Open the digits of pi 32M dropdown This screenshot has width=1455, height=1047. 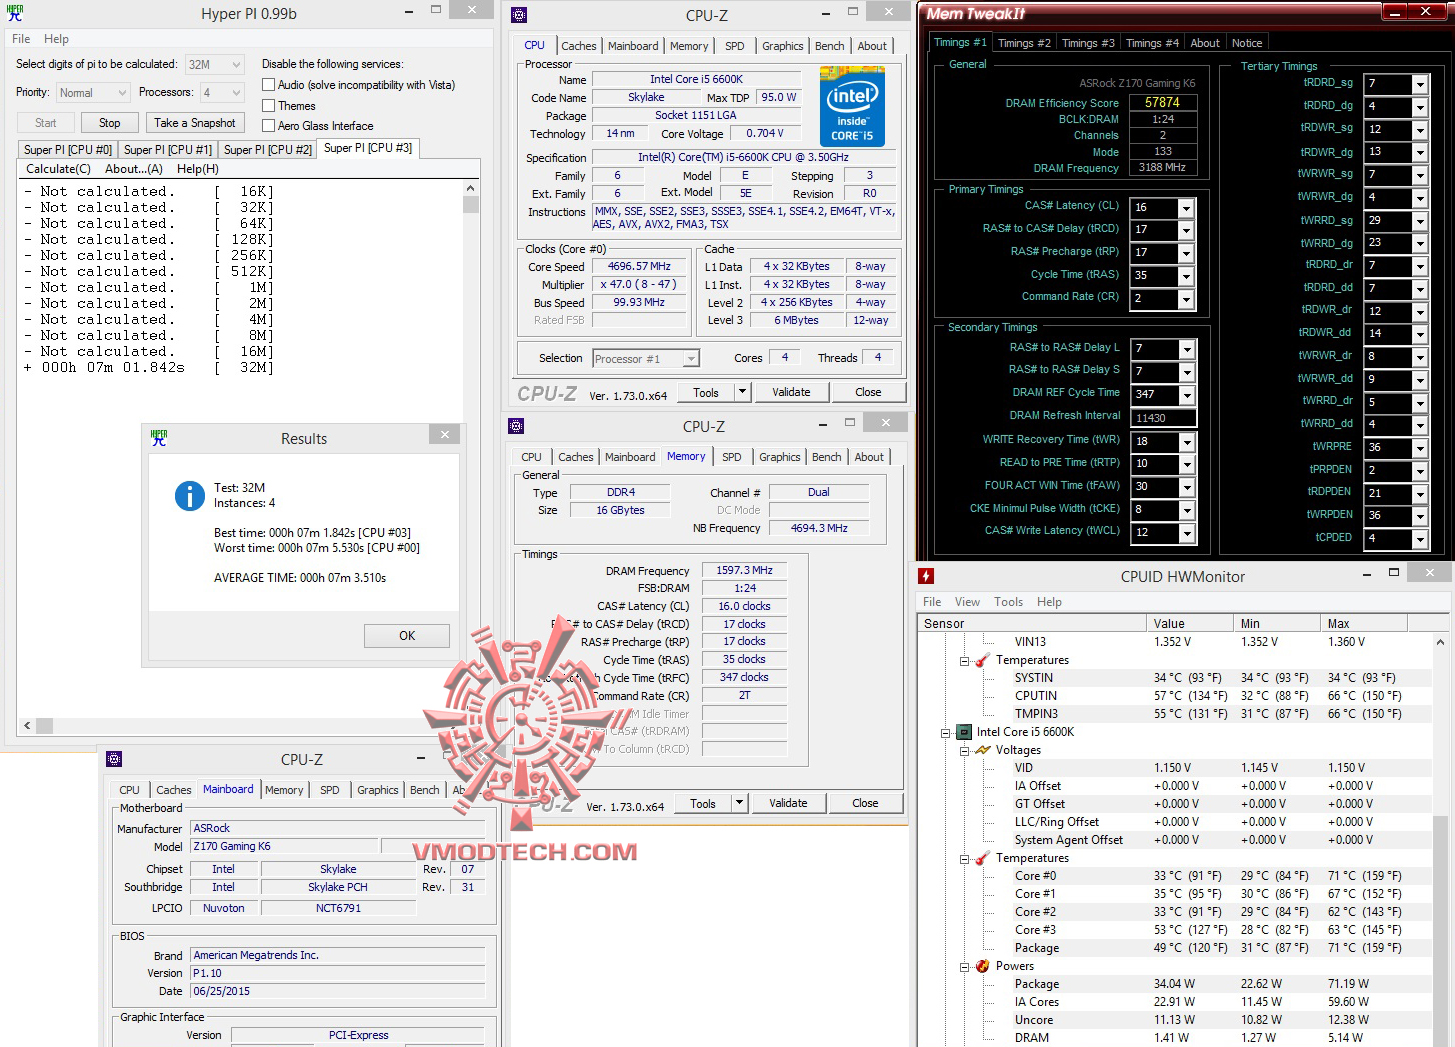pos(214,65)
